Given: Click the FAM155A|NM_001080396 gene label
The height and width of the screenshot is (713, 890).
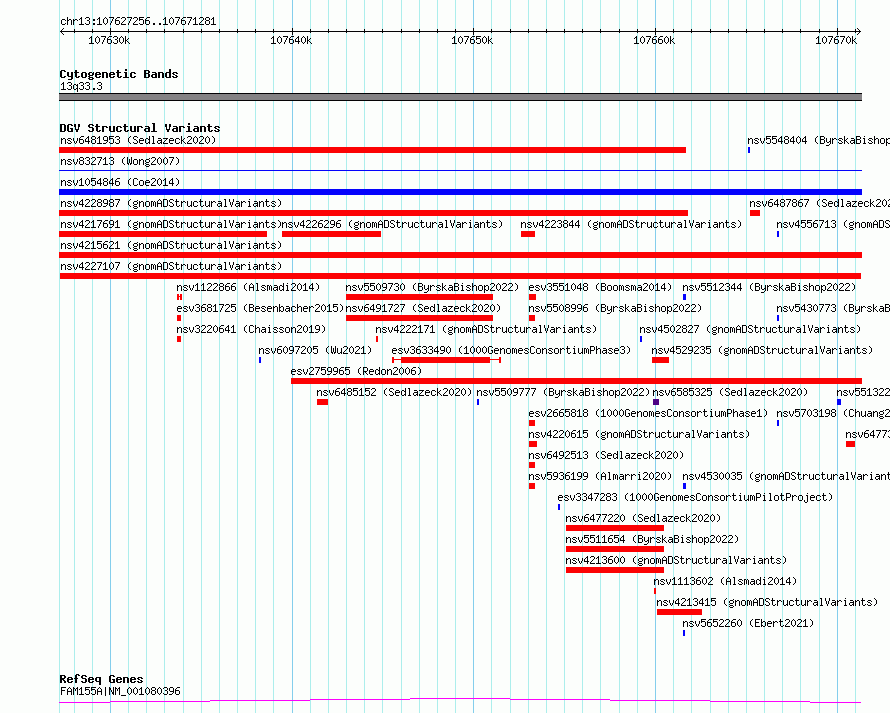Looking at the screenshot, I should coord(120,691).
